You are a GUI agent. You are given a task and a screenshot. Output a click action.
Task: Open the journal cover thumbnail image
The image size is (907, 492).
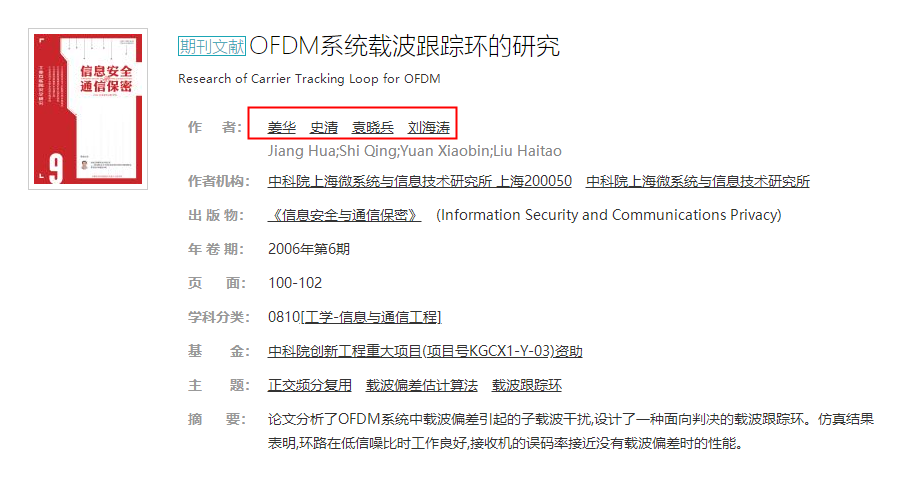pos(88,109)
